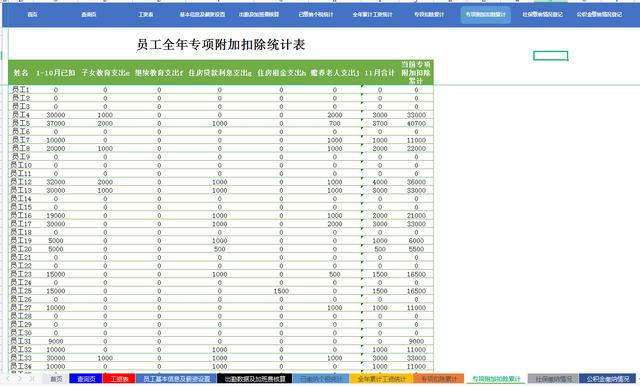Image resolution: width=640 pixels, height=386 pixels.
Task: Select 36000 in the 员工12 row
Action: coord(416,182)
